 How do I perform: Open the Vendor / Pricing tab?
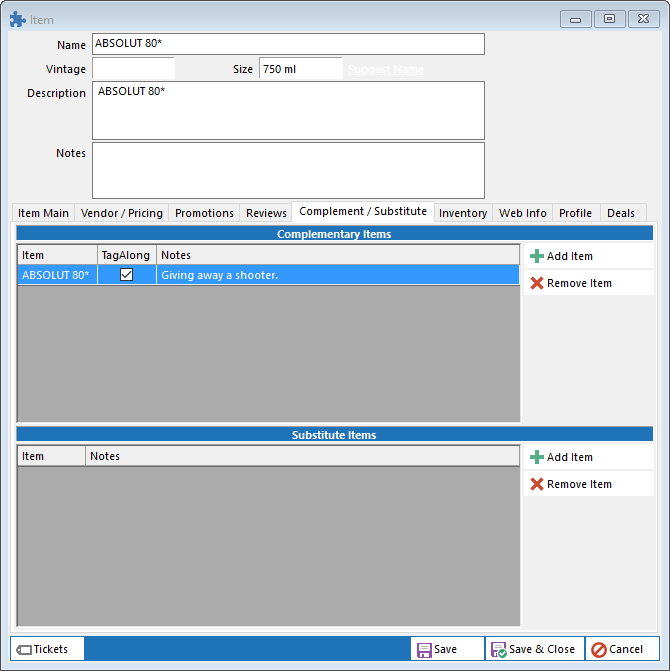click(x=121, y=213)
